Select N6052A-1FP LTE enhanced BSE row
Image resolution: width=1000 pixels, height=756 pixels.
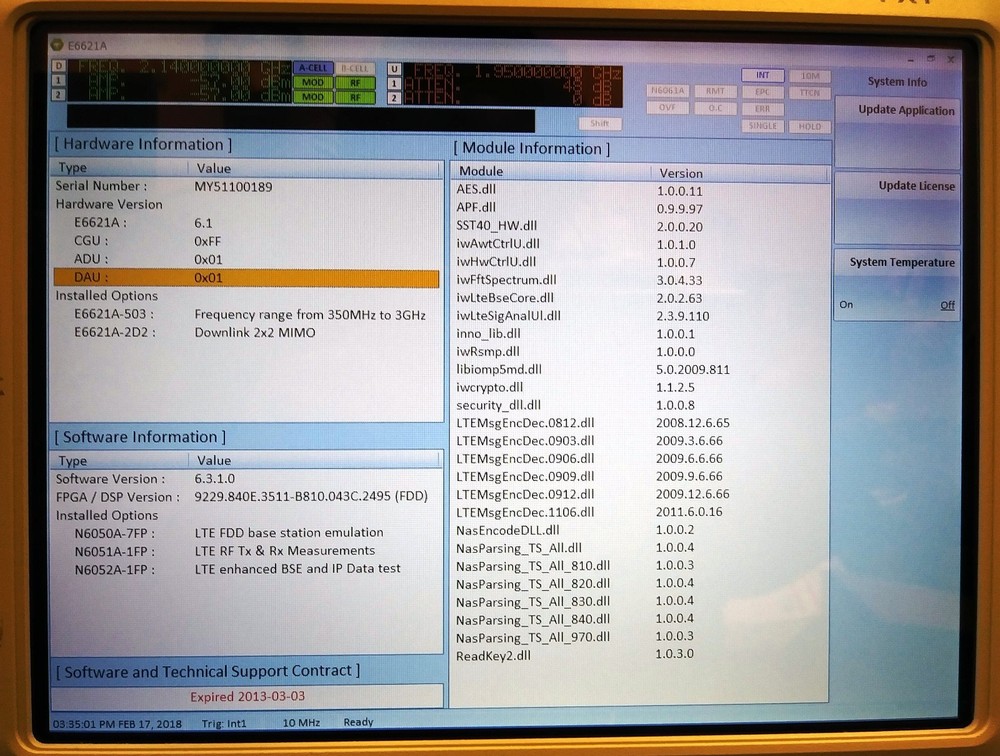click(247, 569)
